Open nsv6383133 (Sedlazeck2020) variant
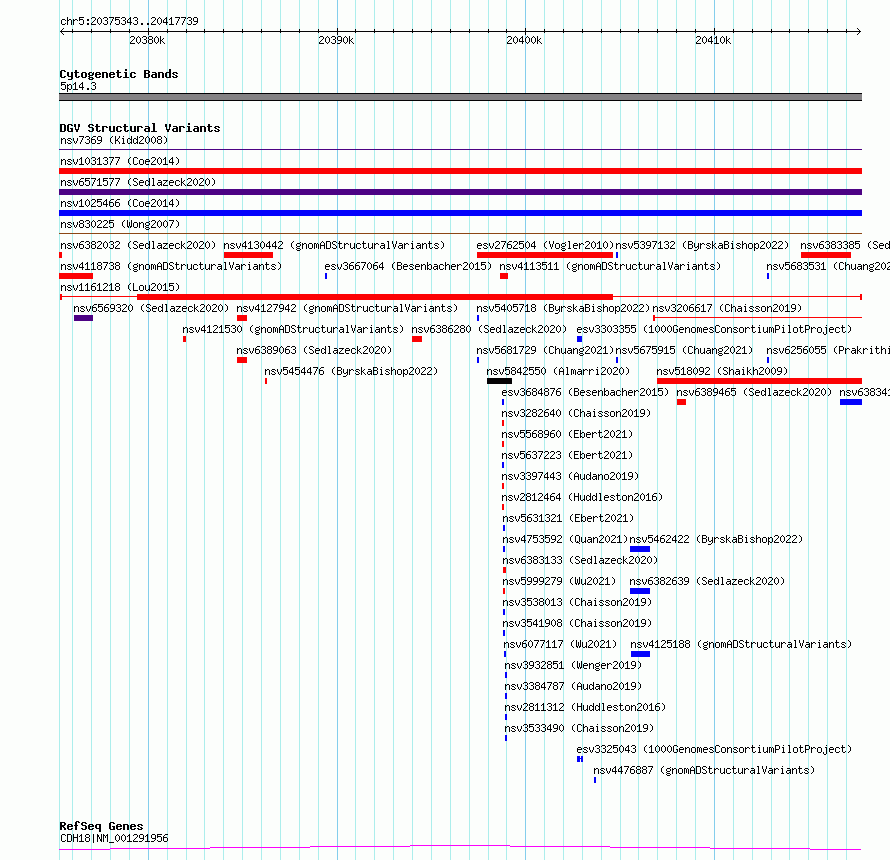This screenshot has width=890, height=860. (580, 560)
